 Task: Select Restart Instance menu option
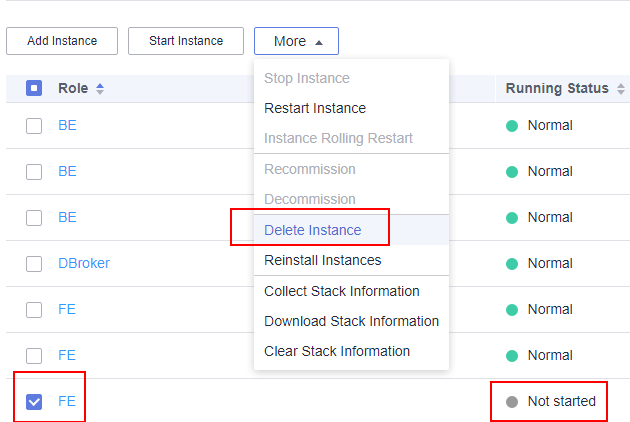coord(314,108)
